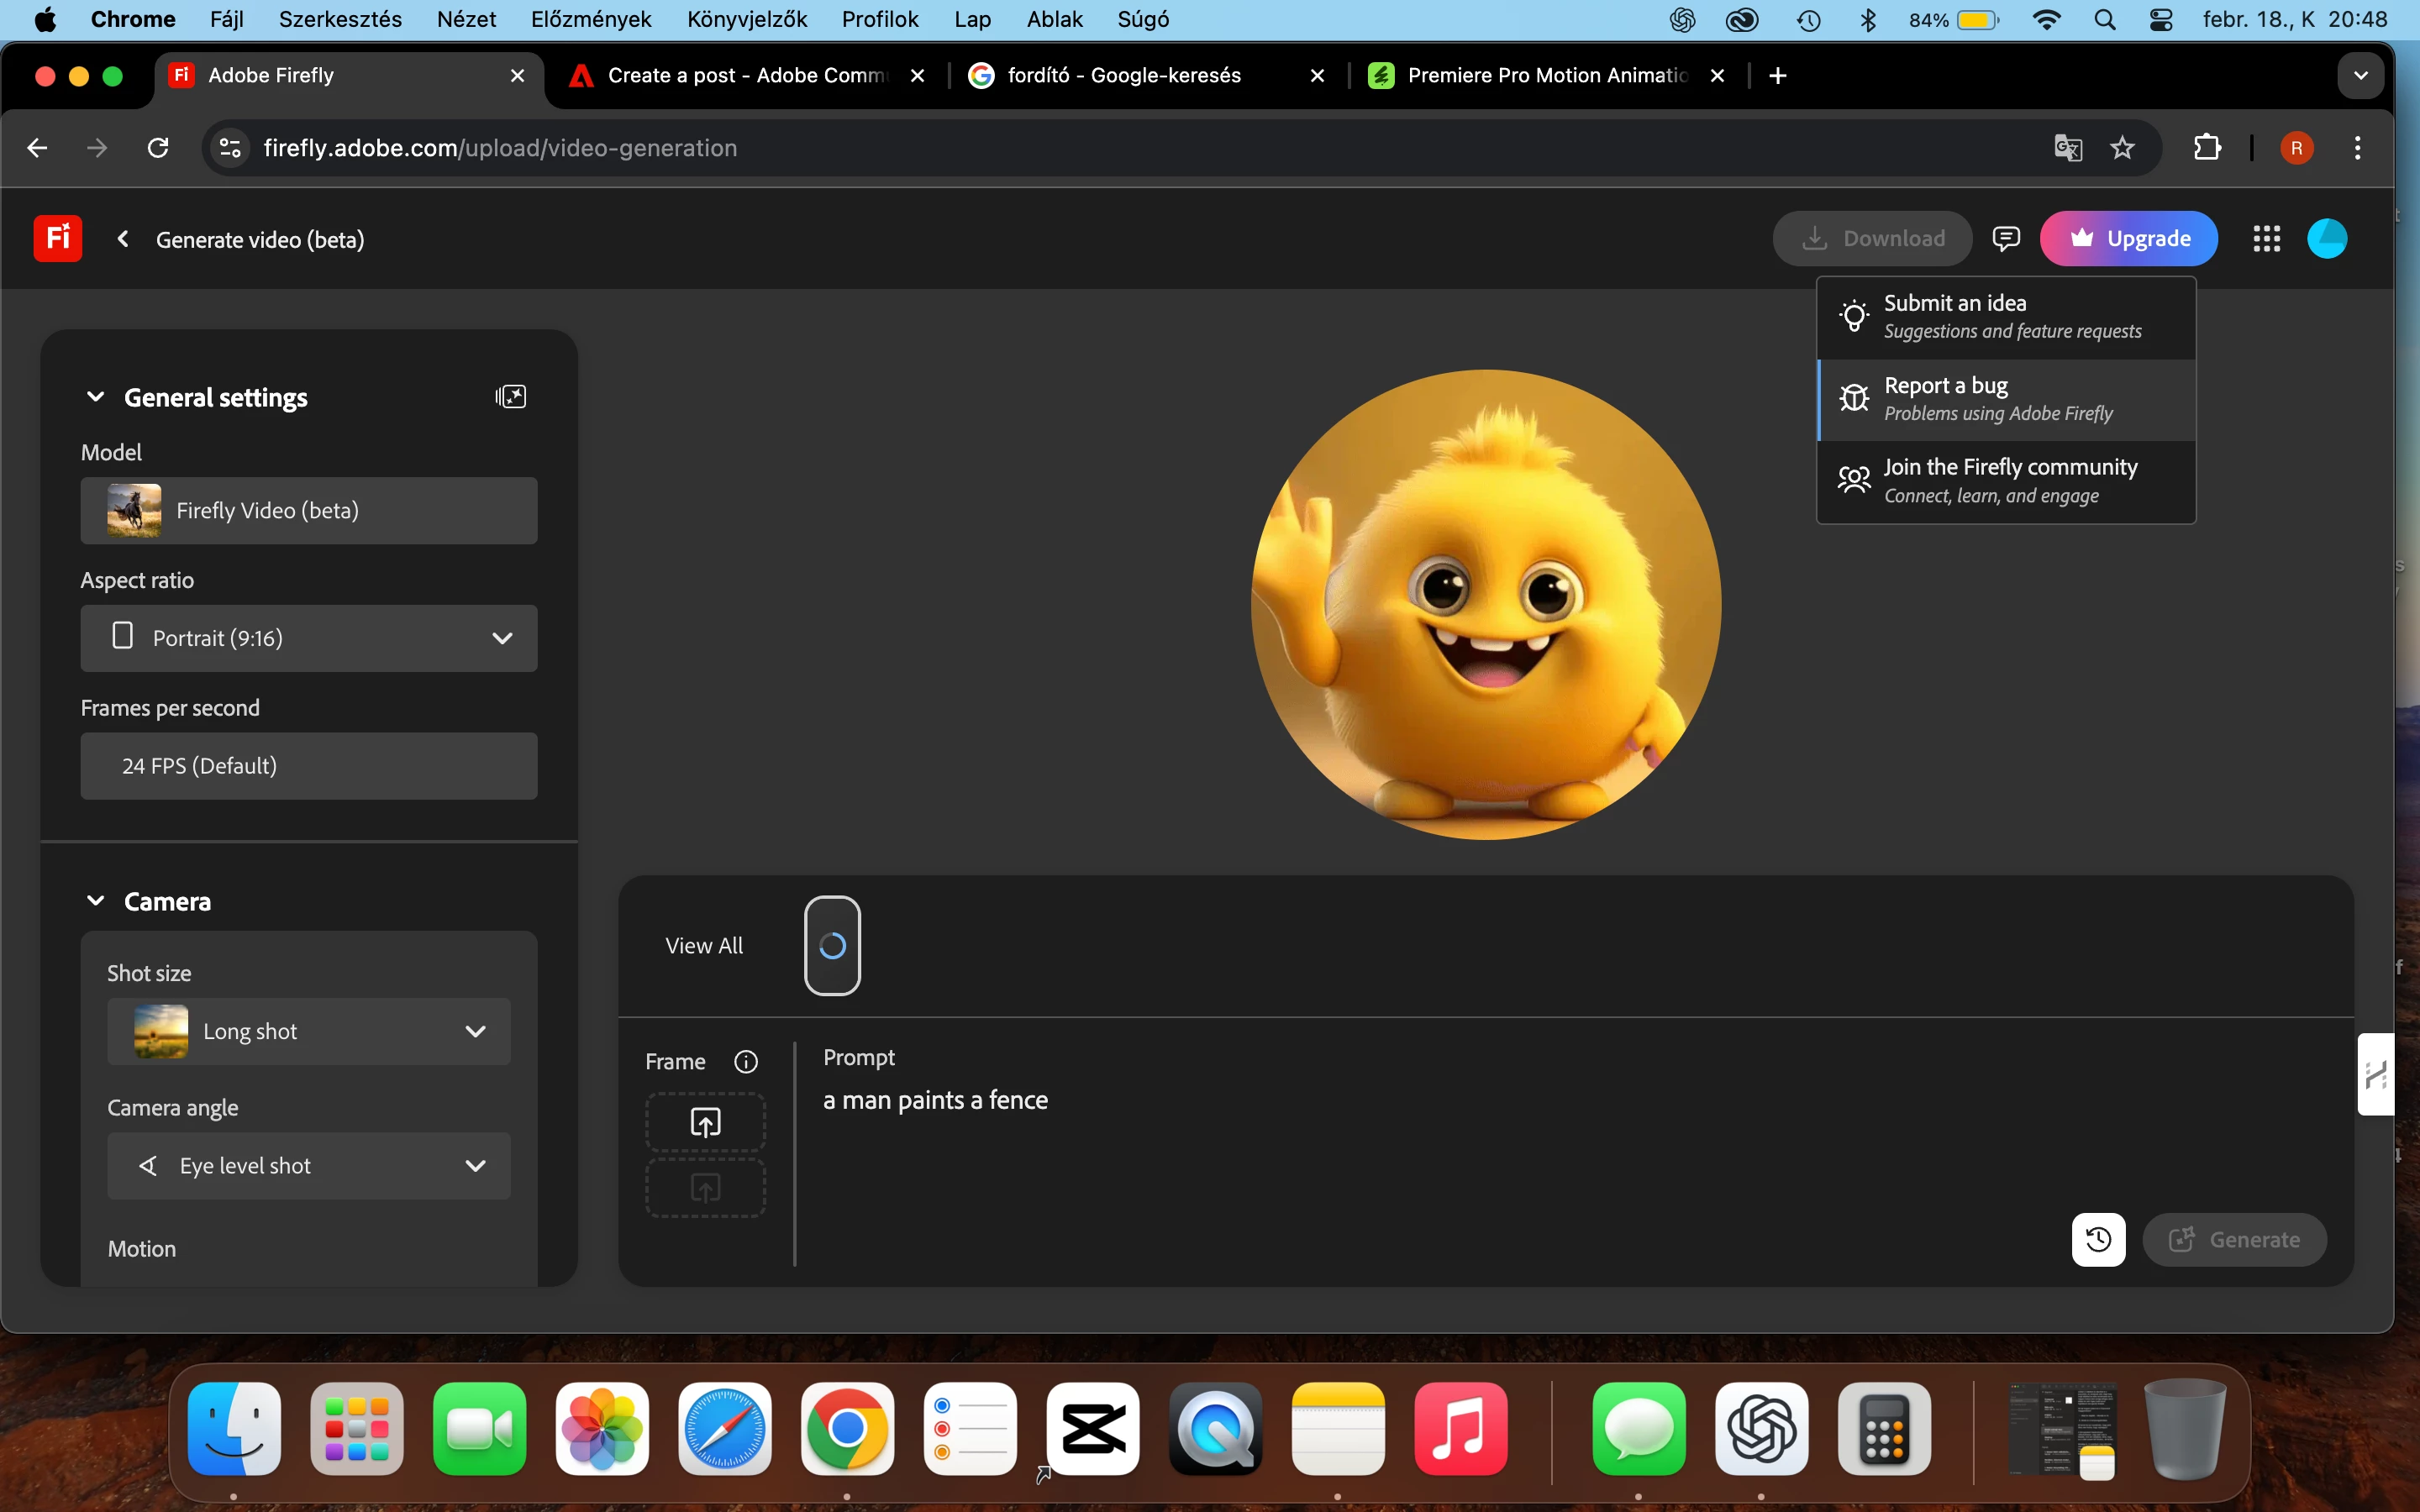The image size is (2420, 1512).
Task: Open the Aspect ratio Portrait dropdown
Action: click(308, 638)
